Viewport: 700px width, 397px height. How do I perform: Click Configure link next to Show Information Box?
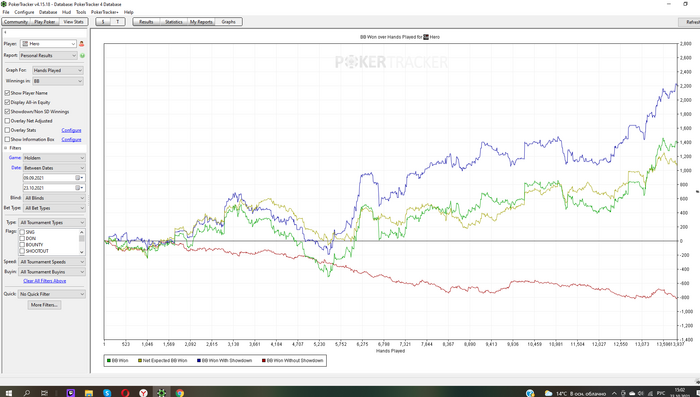(x=71, y=139)
